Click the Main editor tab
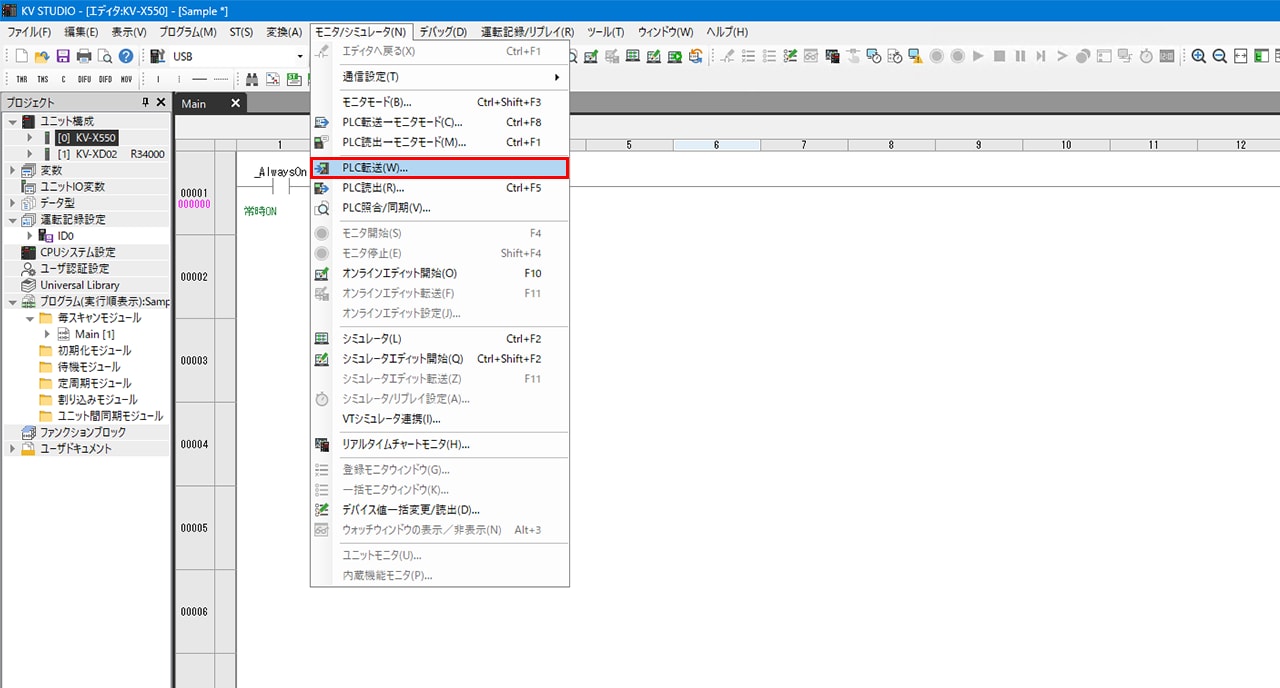The width and height of the screenshot is (1280, 688). [194, 104]
